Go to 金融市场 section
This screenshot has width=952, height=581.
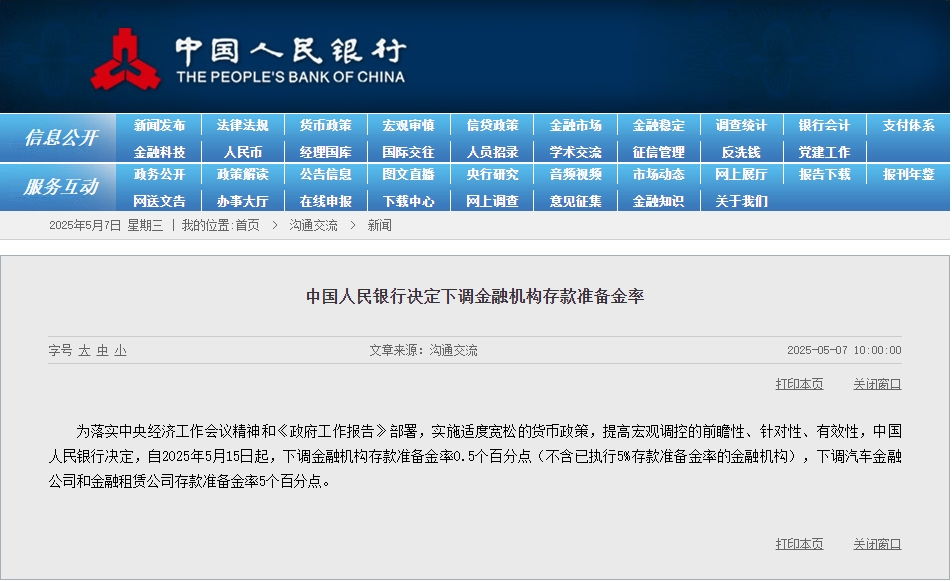576,126
